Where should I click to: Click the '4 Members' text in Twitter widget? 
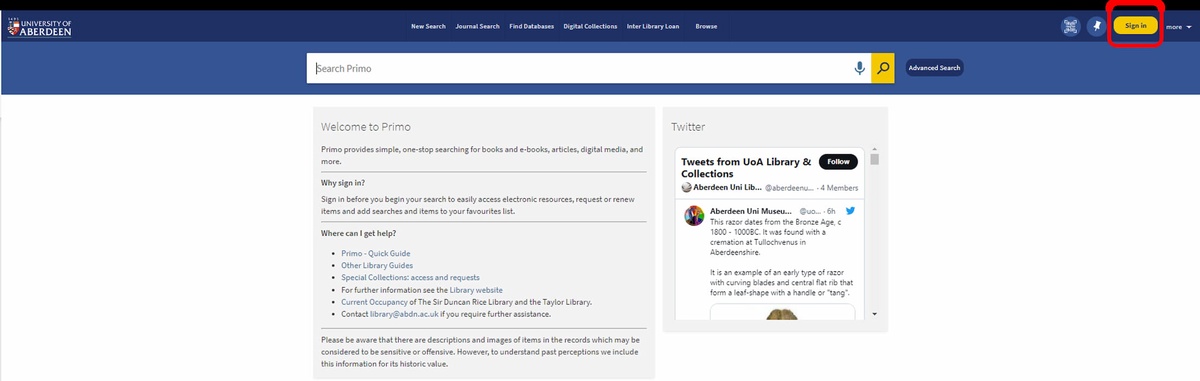(x=840, y=188)
